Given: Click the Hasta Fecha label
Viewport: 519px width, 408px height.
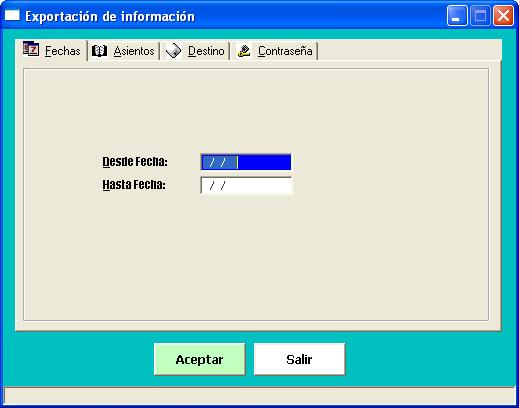Looking at the screenshot, I should coord(134,185).
